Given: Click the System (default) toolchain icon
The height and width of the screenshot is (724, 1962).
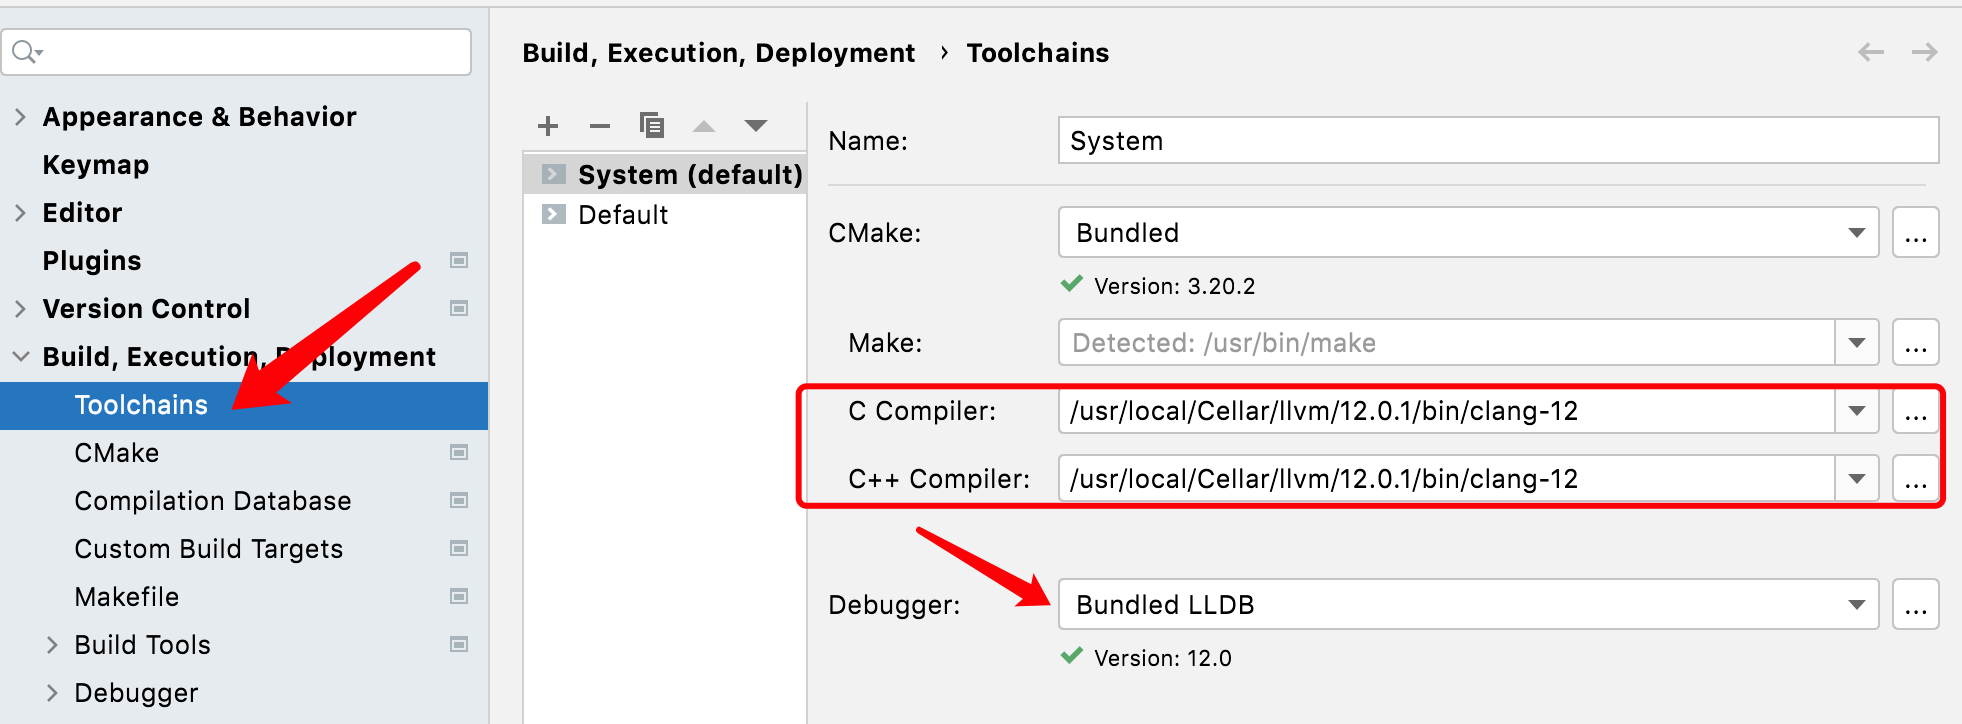Looking at the screenshot, I should click(554, 174).
